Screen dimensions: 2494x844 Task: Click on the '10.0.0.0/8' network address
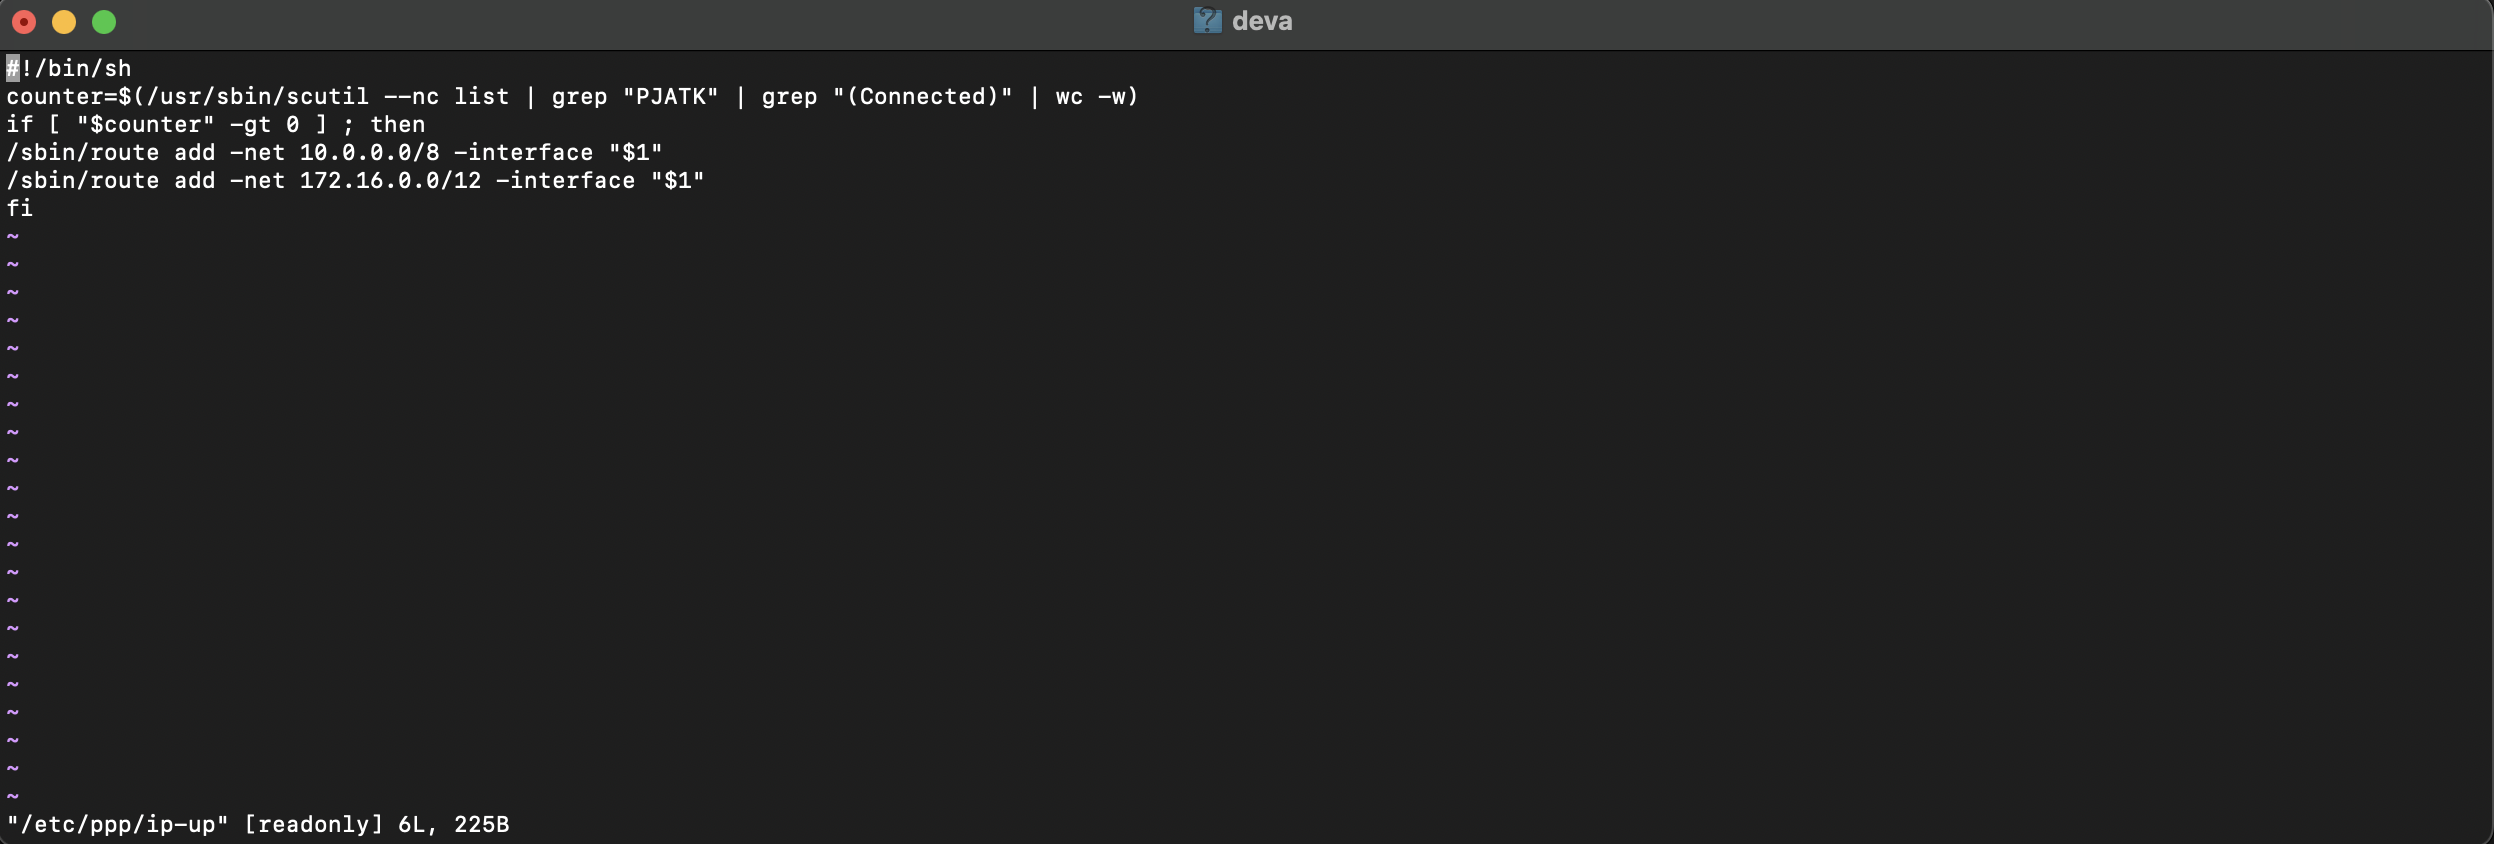click(370, 152)
